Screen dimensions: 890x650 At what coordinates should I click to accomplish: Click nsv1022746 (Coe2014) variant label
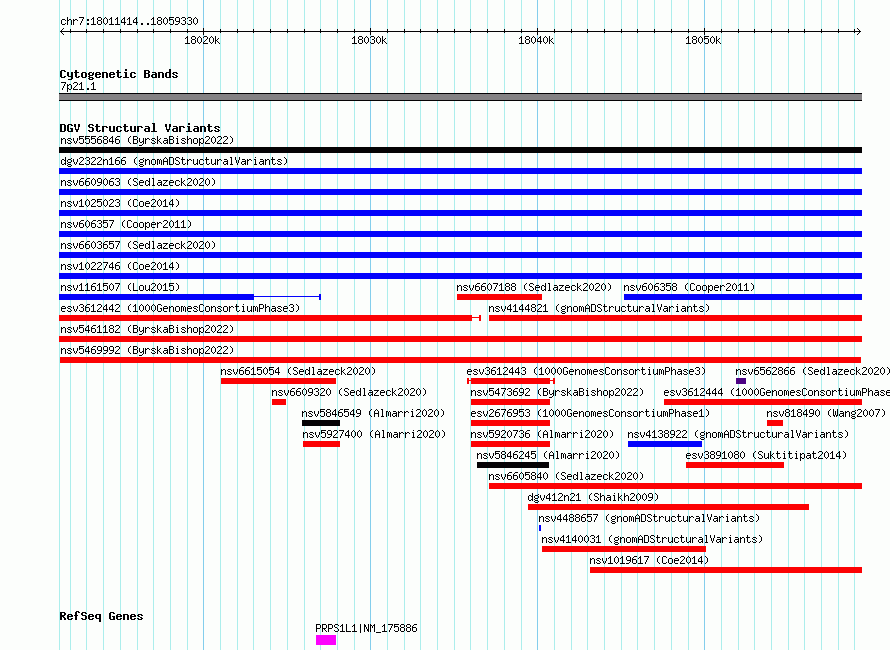120,266
